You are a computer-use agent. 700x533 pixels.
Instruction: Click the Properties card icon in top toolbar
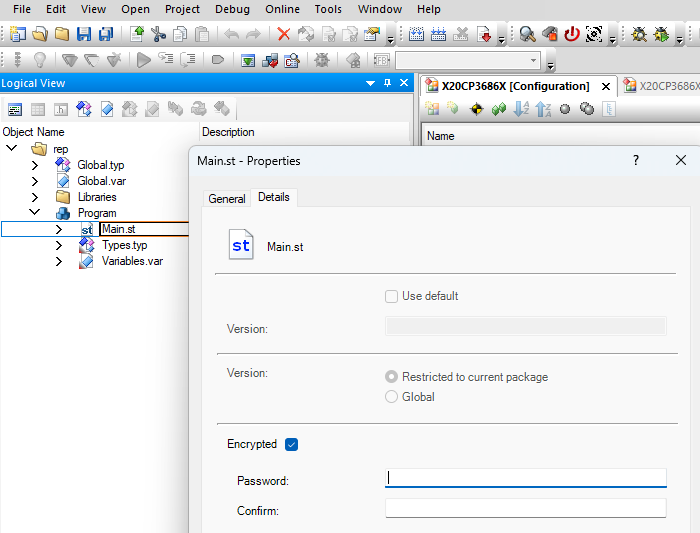[x=371, y=34]
